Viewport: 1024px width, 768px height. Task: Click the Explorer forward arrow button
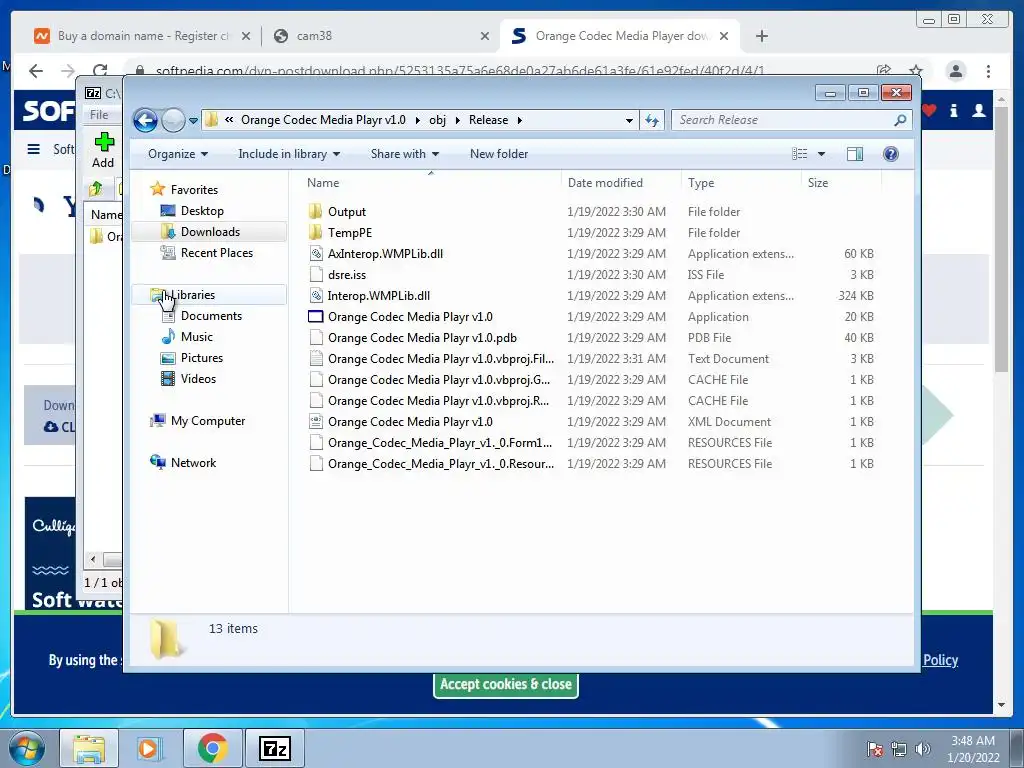tap(173, 120)
